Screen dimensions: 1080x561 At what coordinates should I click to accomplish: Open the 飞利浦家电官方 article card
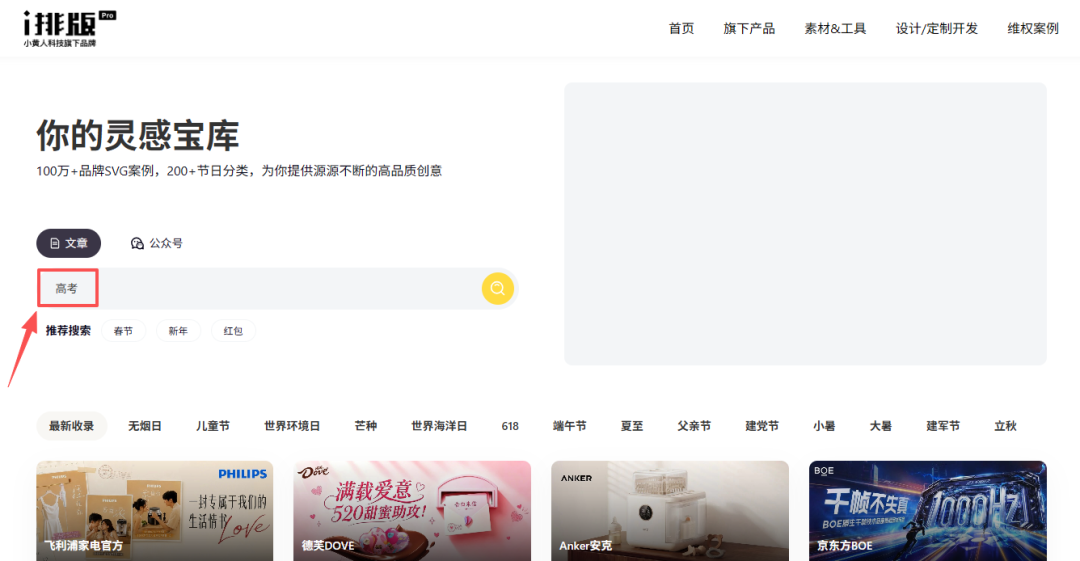point(155,511)
